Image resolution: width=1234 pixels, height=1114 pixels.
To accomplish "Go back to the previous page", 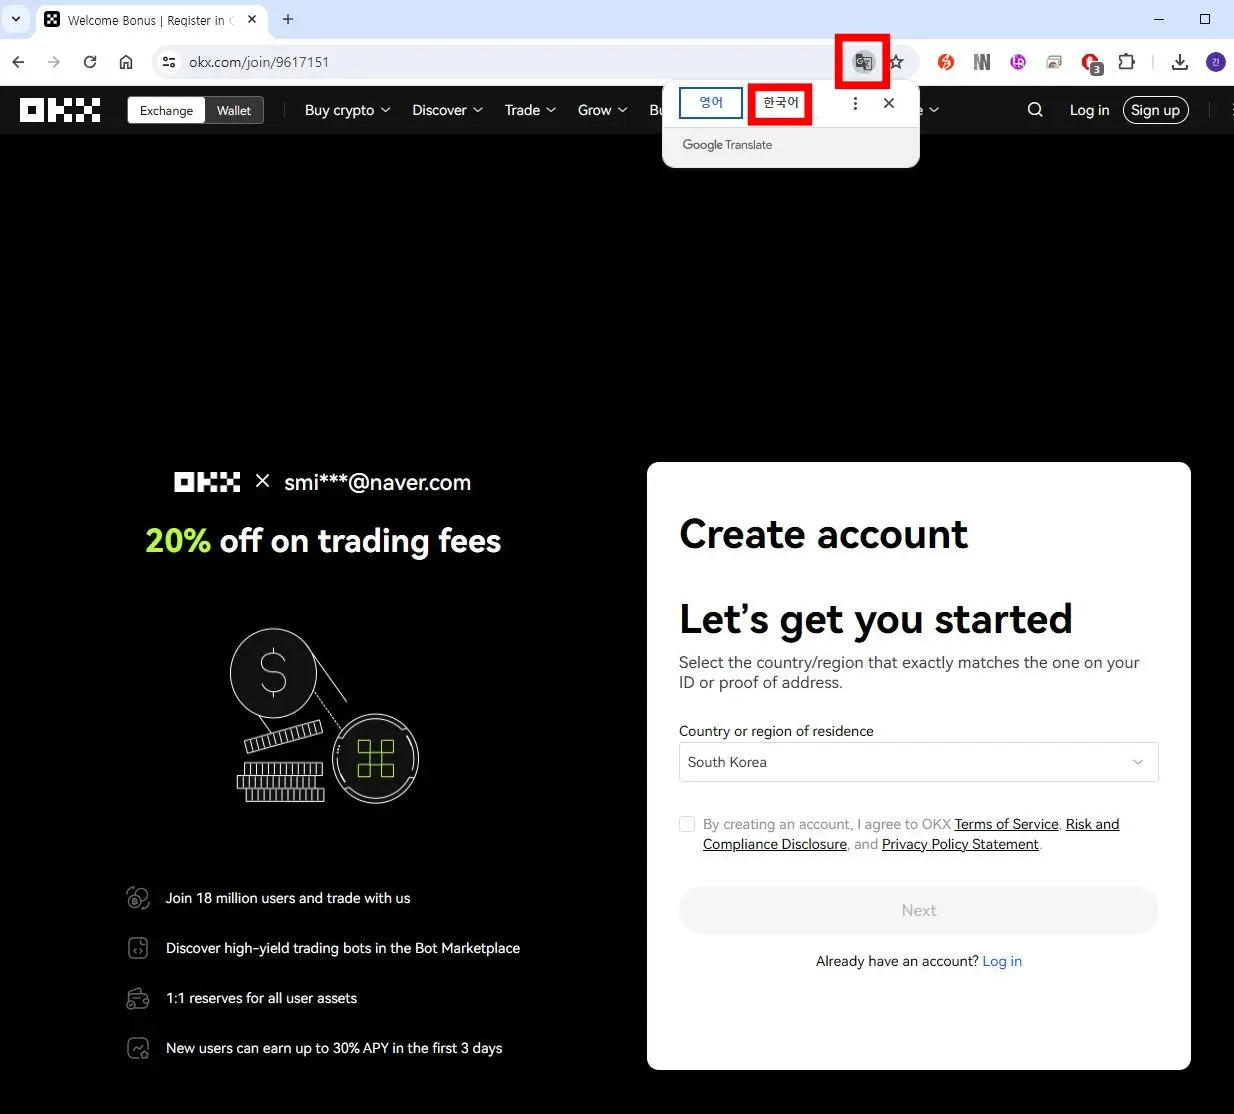I will click(18, 62).
